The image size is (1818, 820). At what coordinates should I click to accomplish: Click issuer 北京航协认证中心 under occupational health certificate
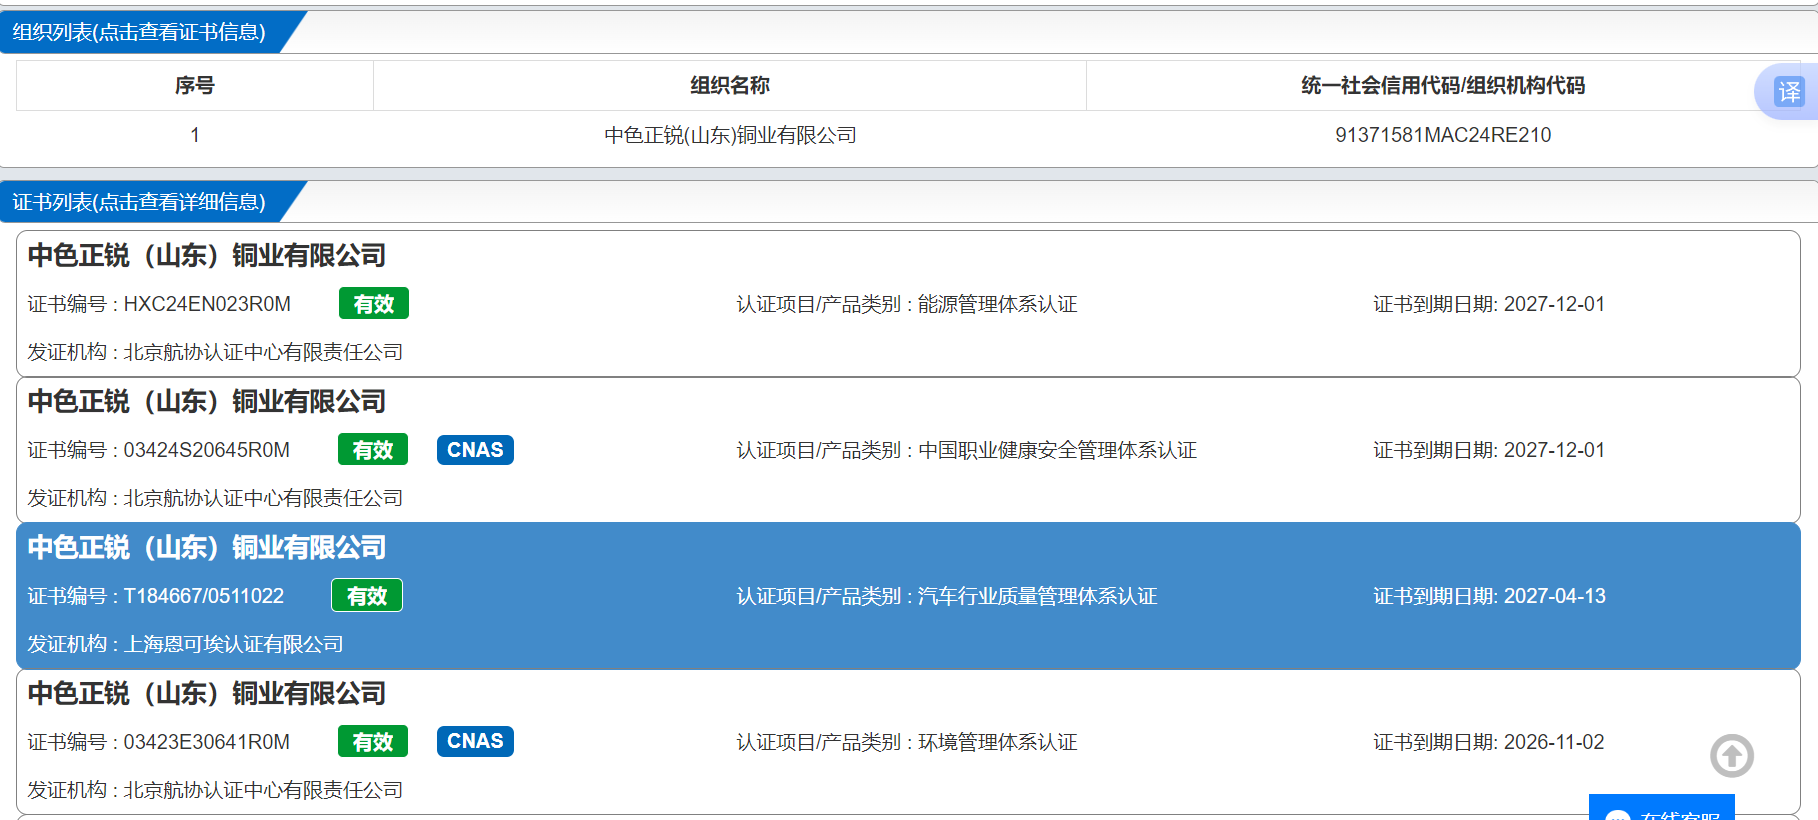[x=263, y=498]
